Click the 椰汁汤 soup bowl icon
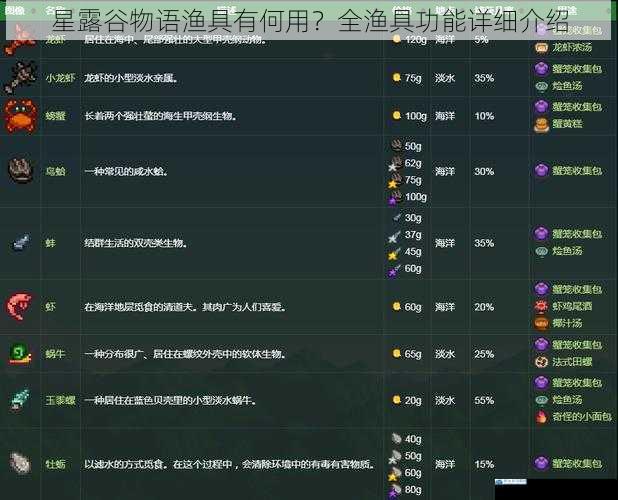The image size is (618, 500). tap(541, 323)
